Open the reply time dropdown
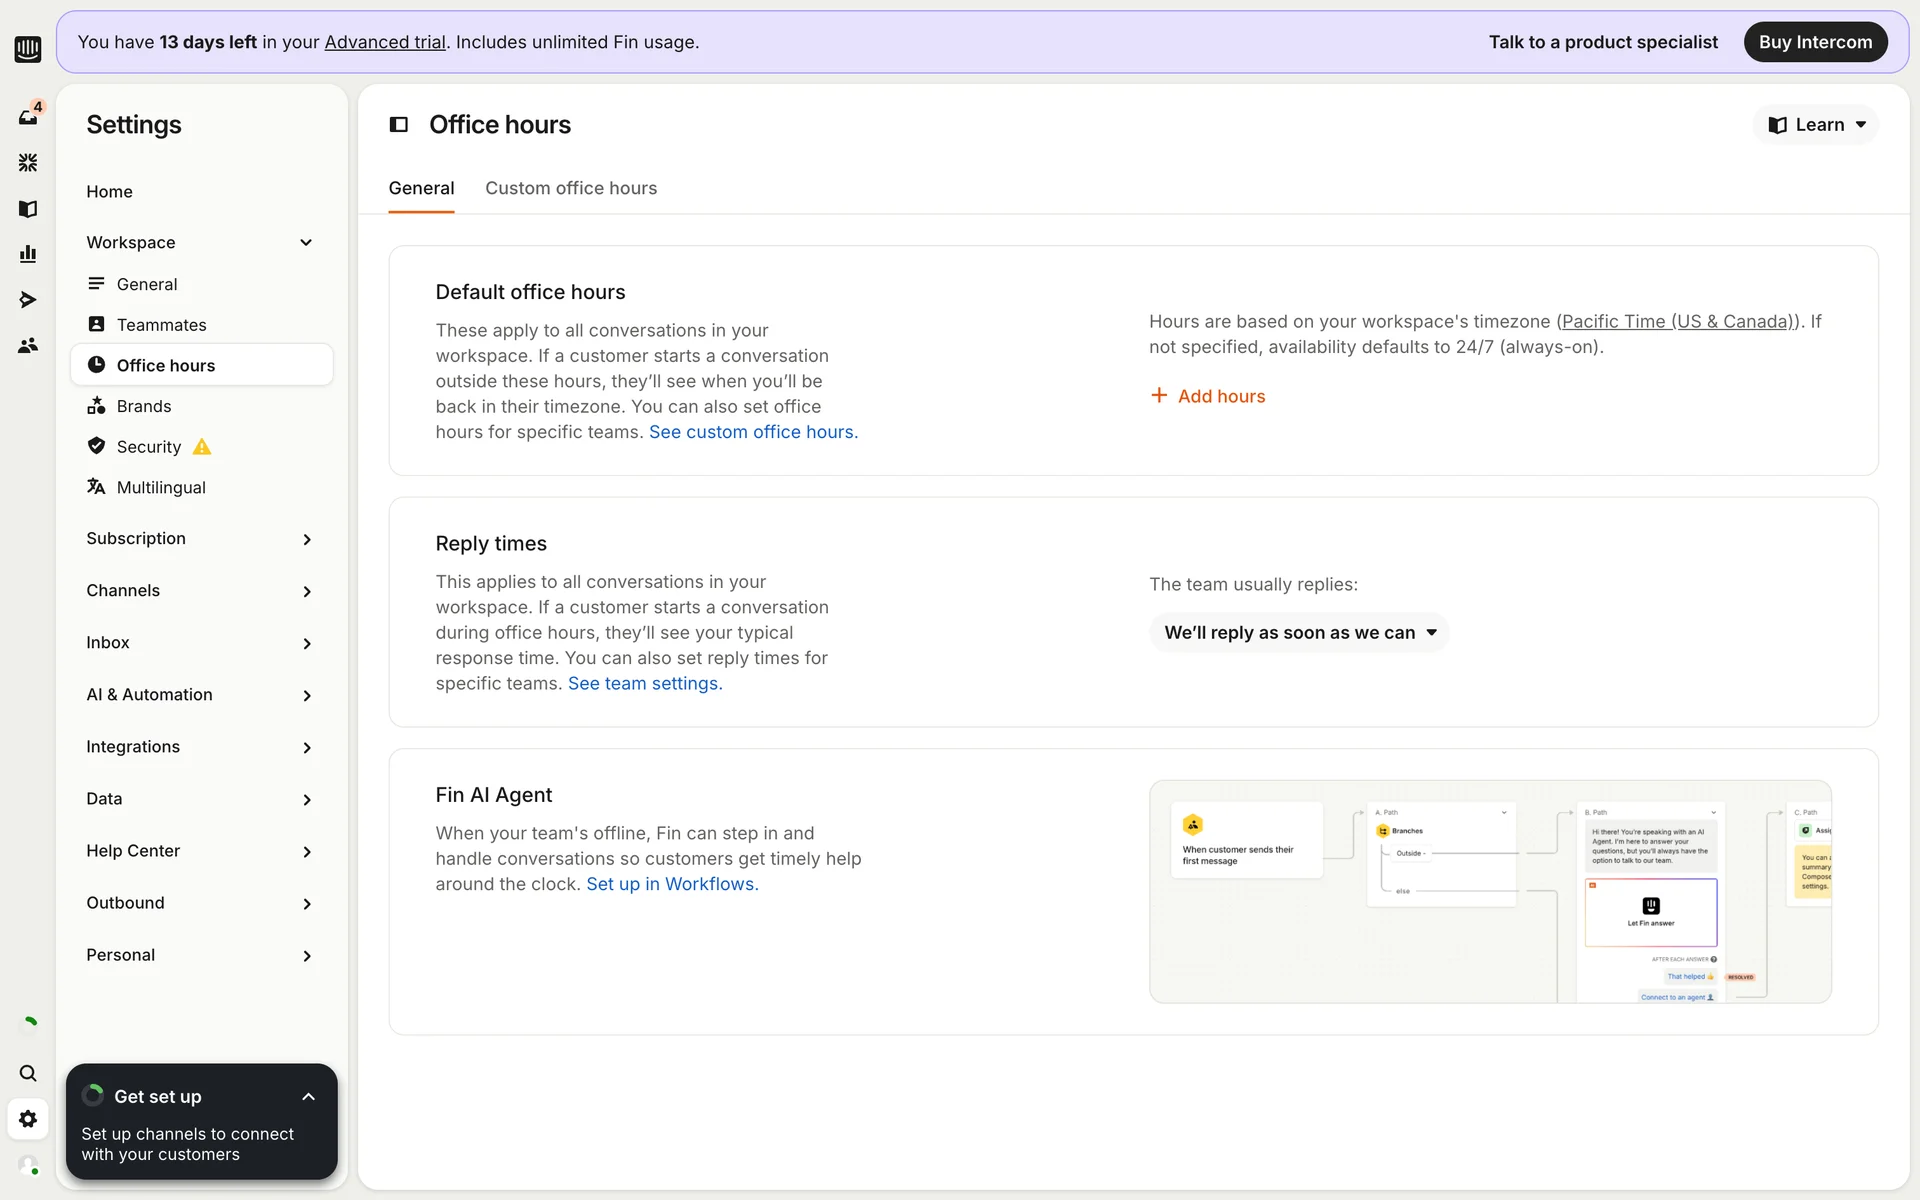 (1299, 633)
